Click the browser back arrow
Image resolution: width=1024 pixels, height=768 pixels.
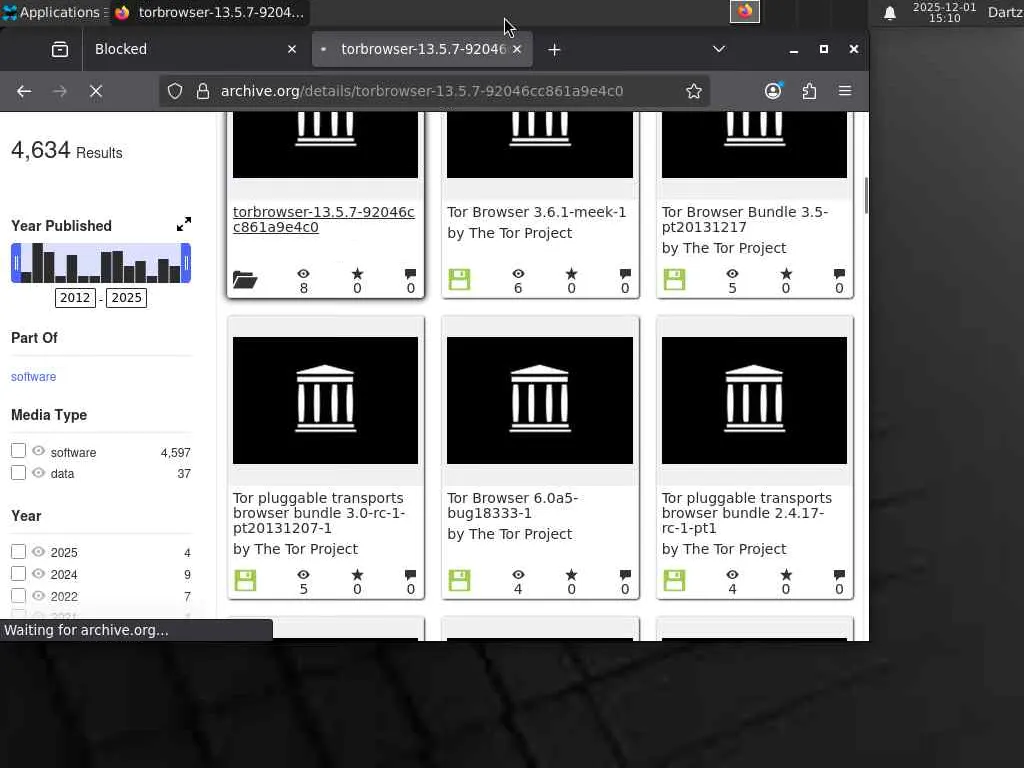pyautogui.click(x=24, y=91)
